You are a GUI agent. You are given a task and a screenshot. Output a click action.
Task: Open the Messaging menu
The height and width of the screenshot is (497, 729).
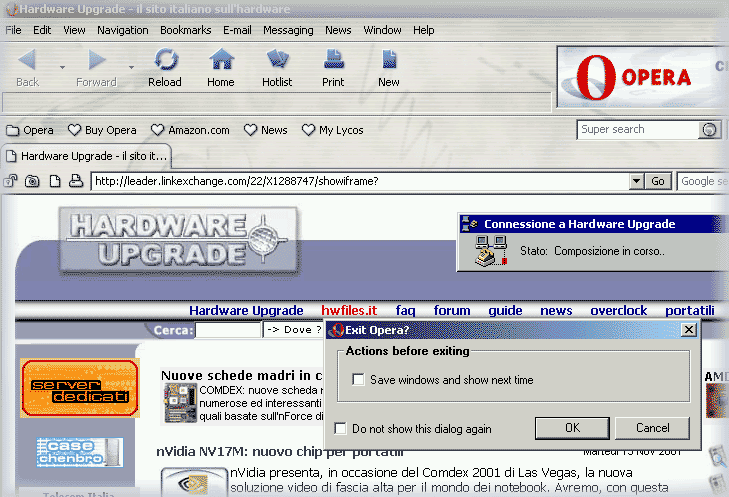click(x=288, y=30)
